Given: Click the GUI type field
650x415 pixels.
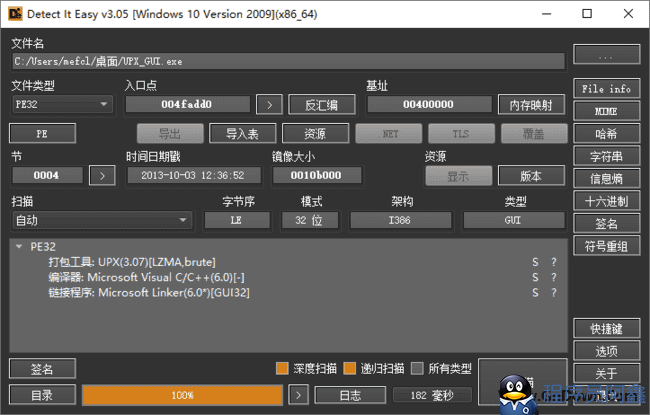Looking at the screenshot, I should (514, 220).
